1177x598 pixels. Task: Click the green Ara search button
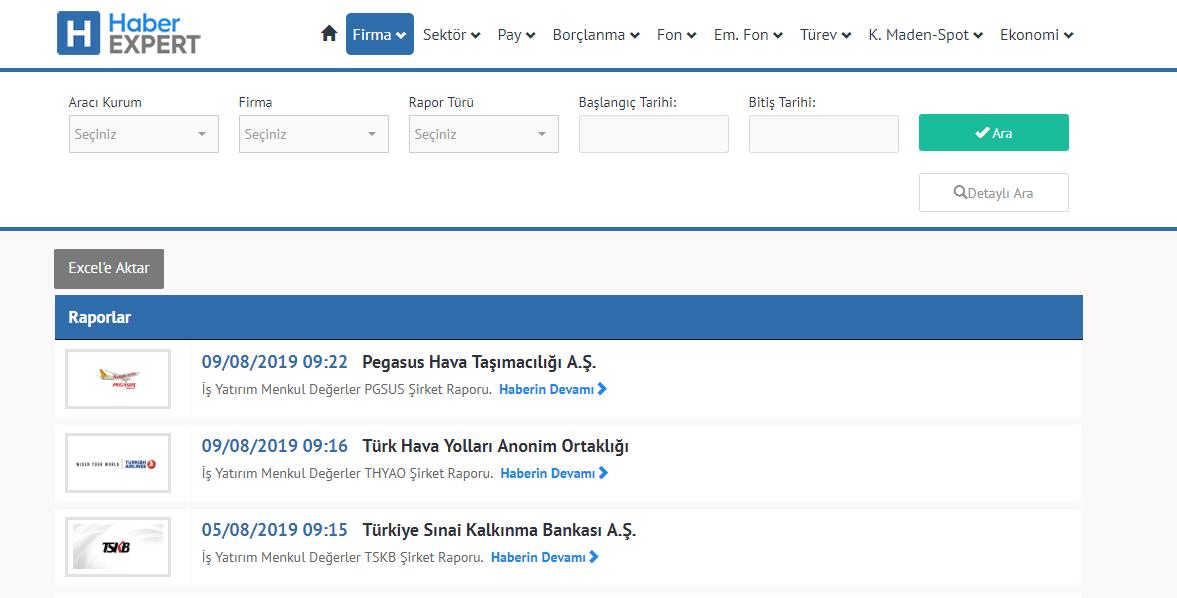coord(994,133)
